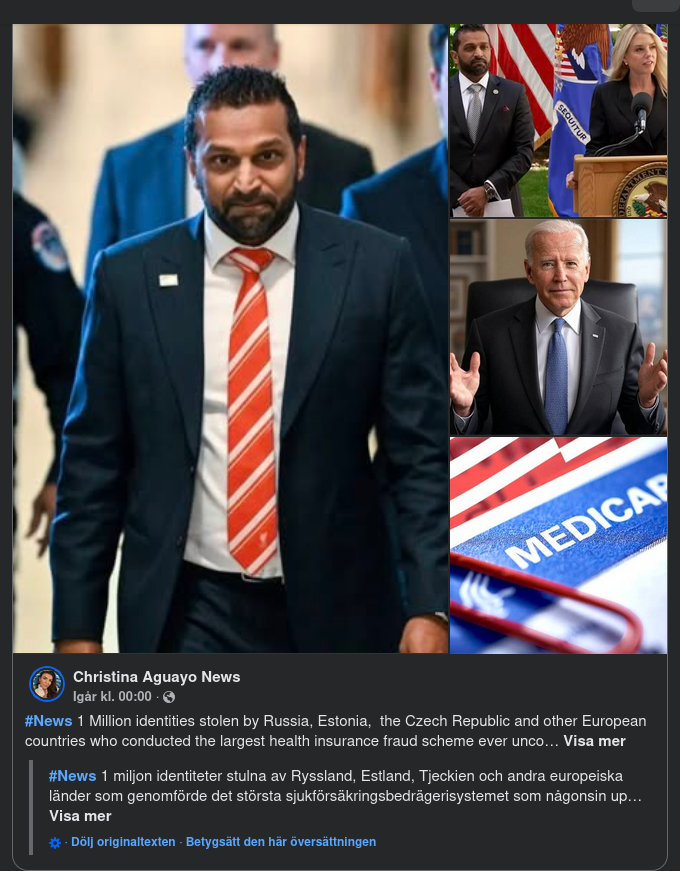The height and width of the screenshot is (871, 680).
Task: Open the Medicare card photo
Action: click(x=558, y=545)
